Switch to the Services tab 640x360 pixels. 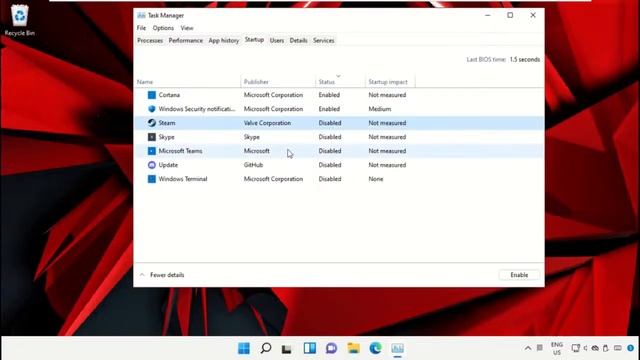coord(324,40)
